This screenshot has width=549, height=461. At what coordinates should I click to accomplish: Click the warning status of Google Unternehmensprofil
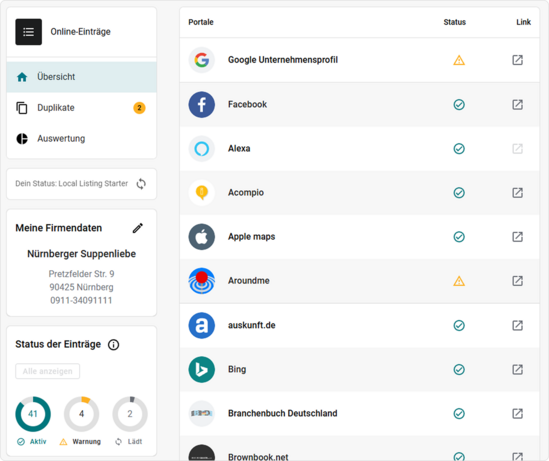point(459,60)
